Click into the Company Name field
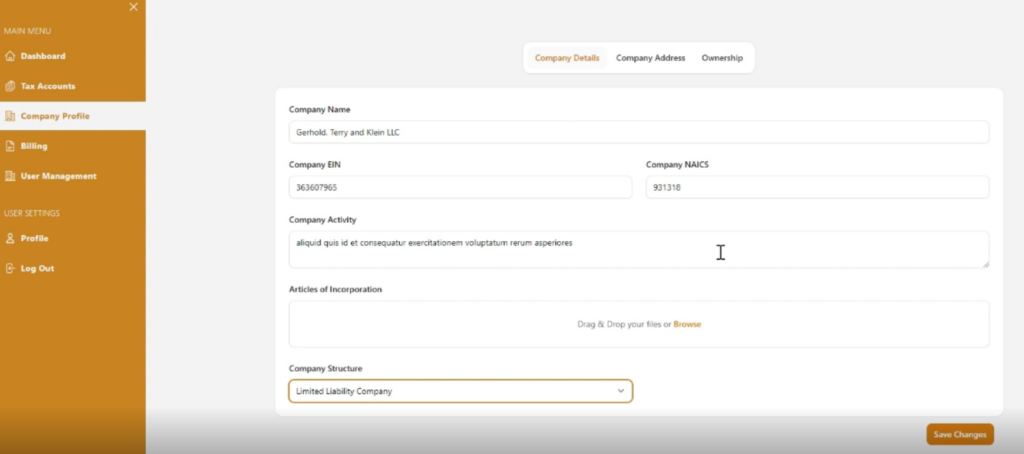Viewport: 1024px width, 454px height. (x=638, y=132)
